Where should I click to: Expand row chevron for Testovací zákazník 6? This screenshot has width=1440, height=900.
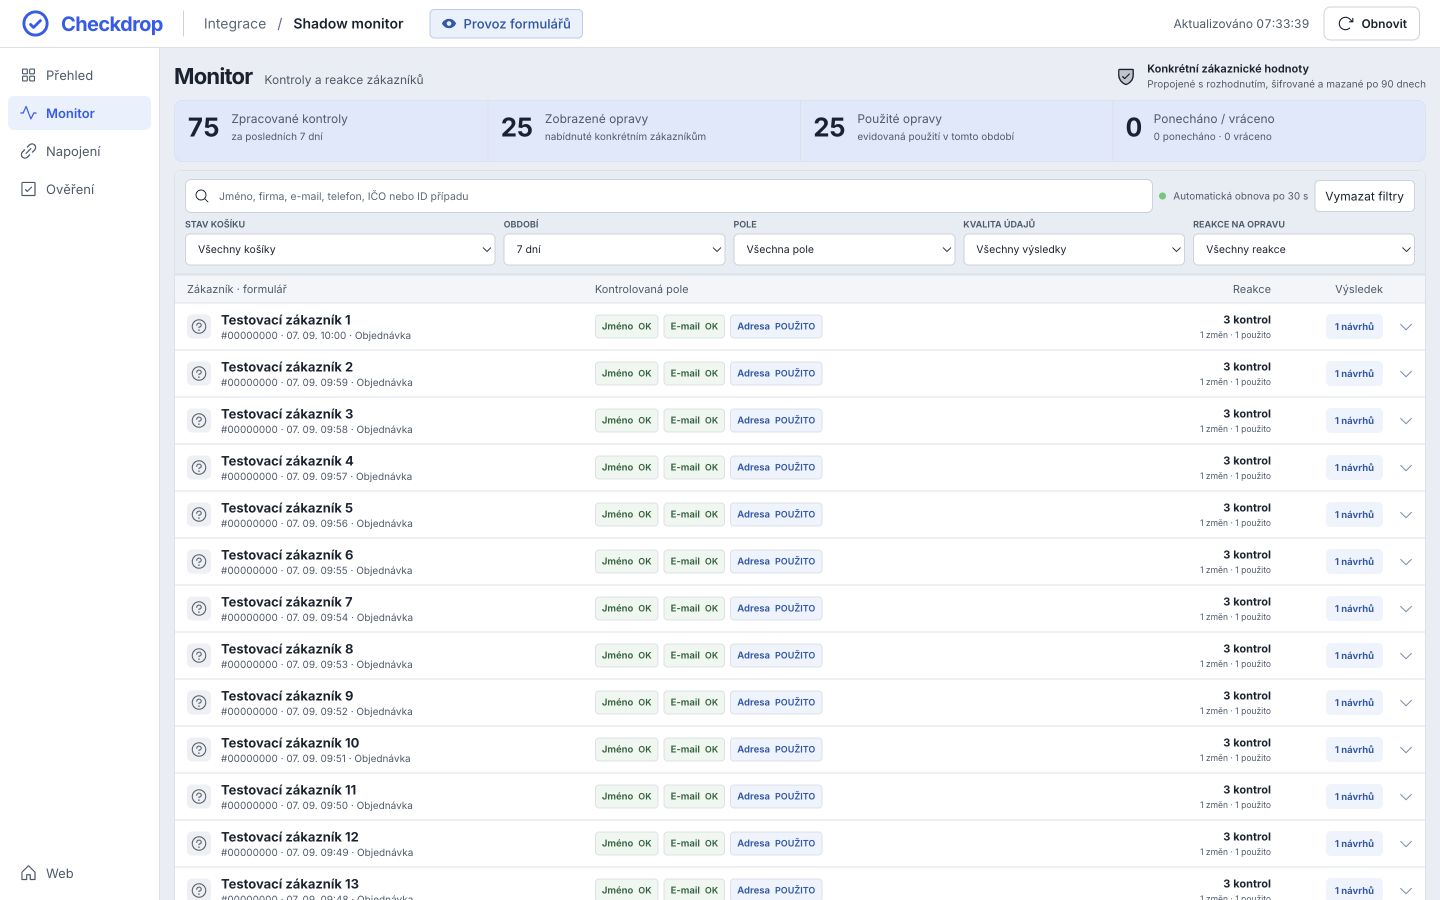pyautogui.click(x=1406, y=562)
